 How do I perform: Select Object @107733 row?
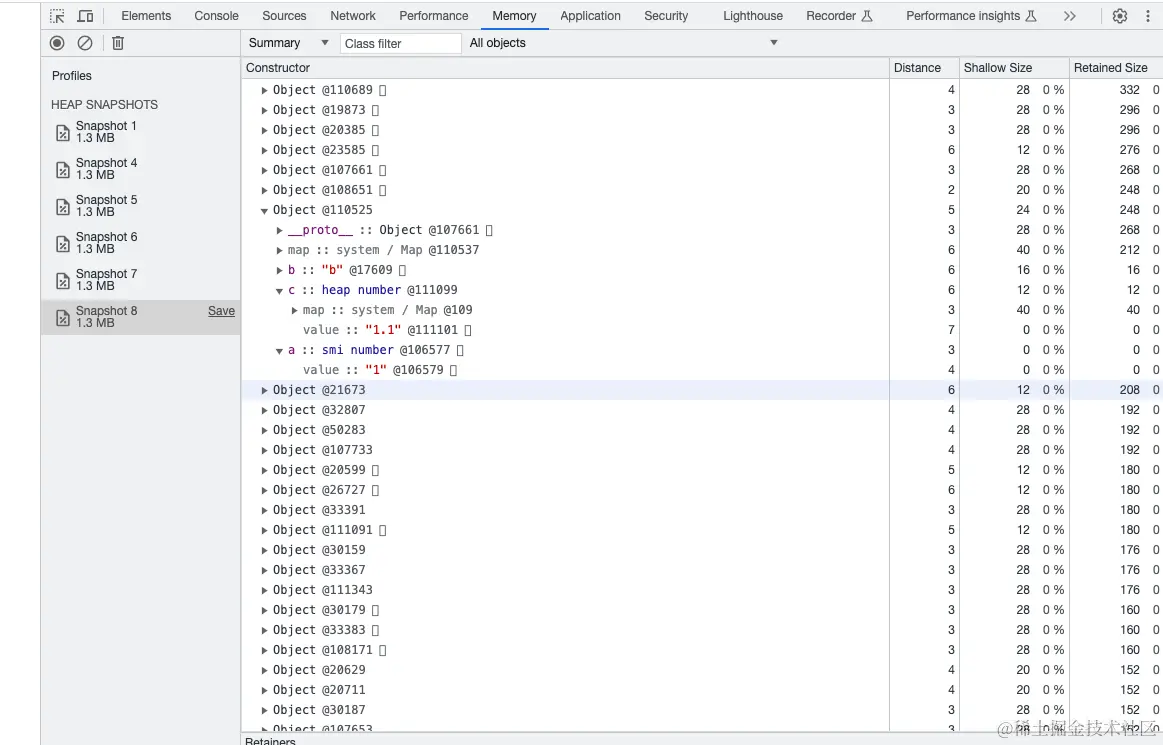pyautogui.click(x=702, y=450)
